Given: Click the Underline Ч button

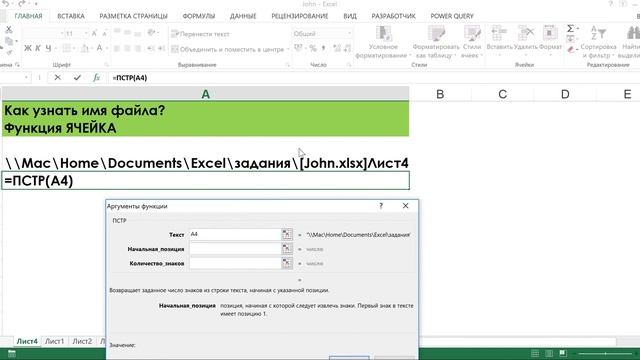Looking at the screenshot, I should pyautogui.click(x=48, y=49).
